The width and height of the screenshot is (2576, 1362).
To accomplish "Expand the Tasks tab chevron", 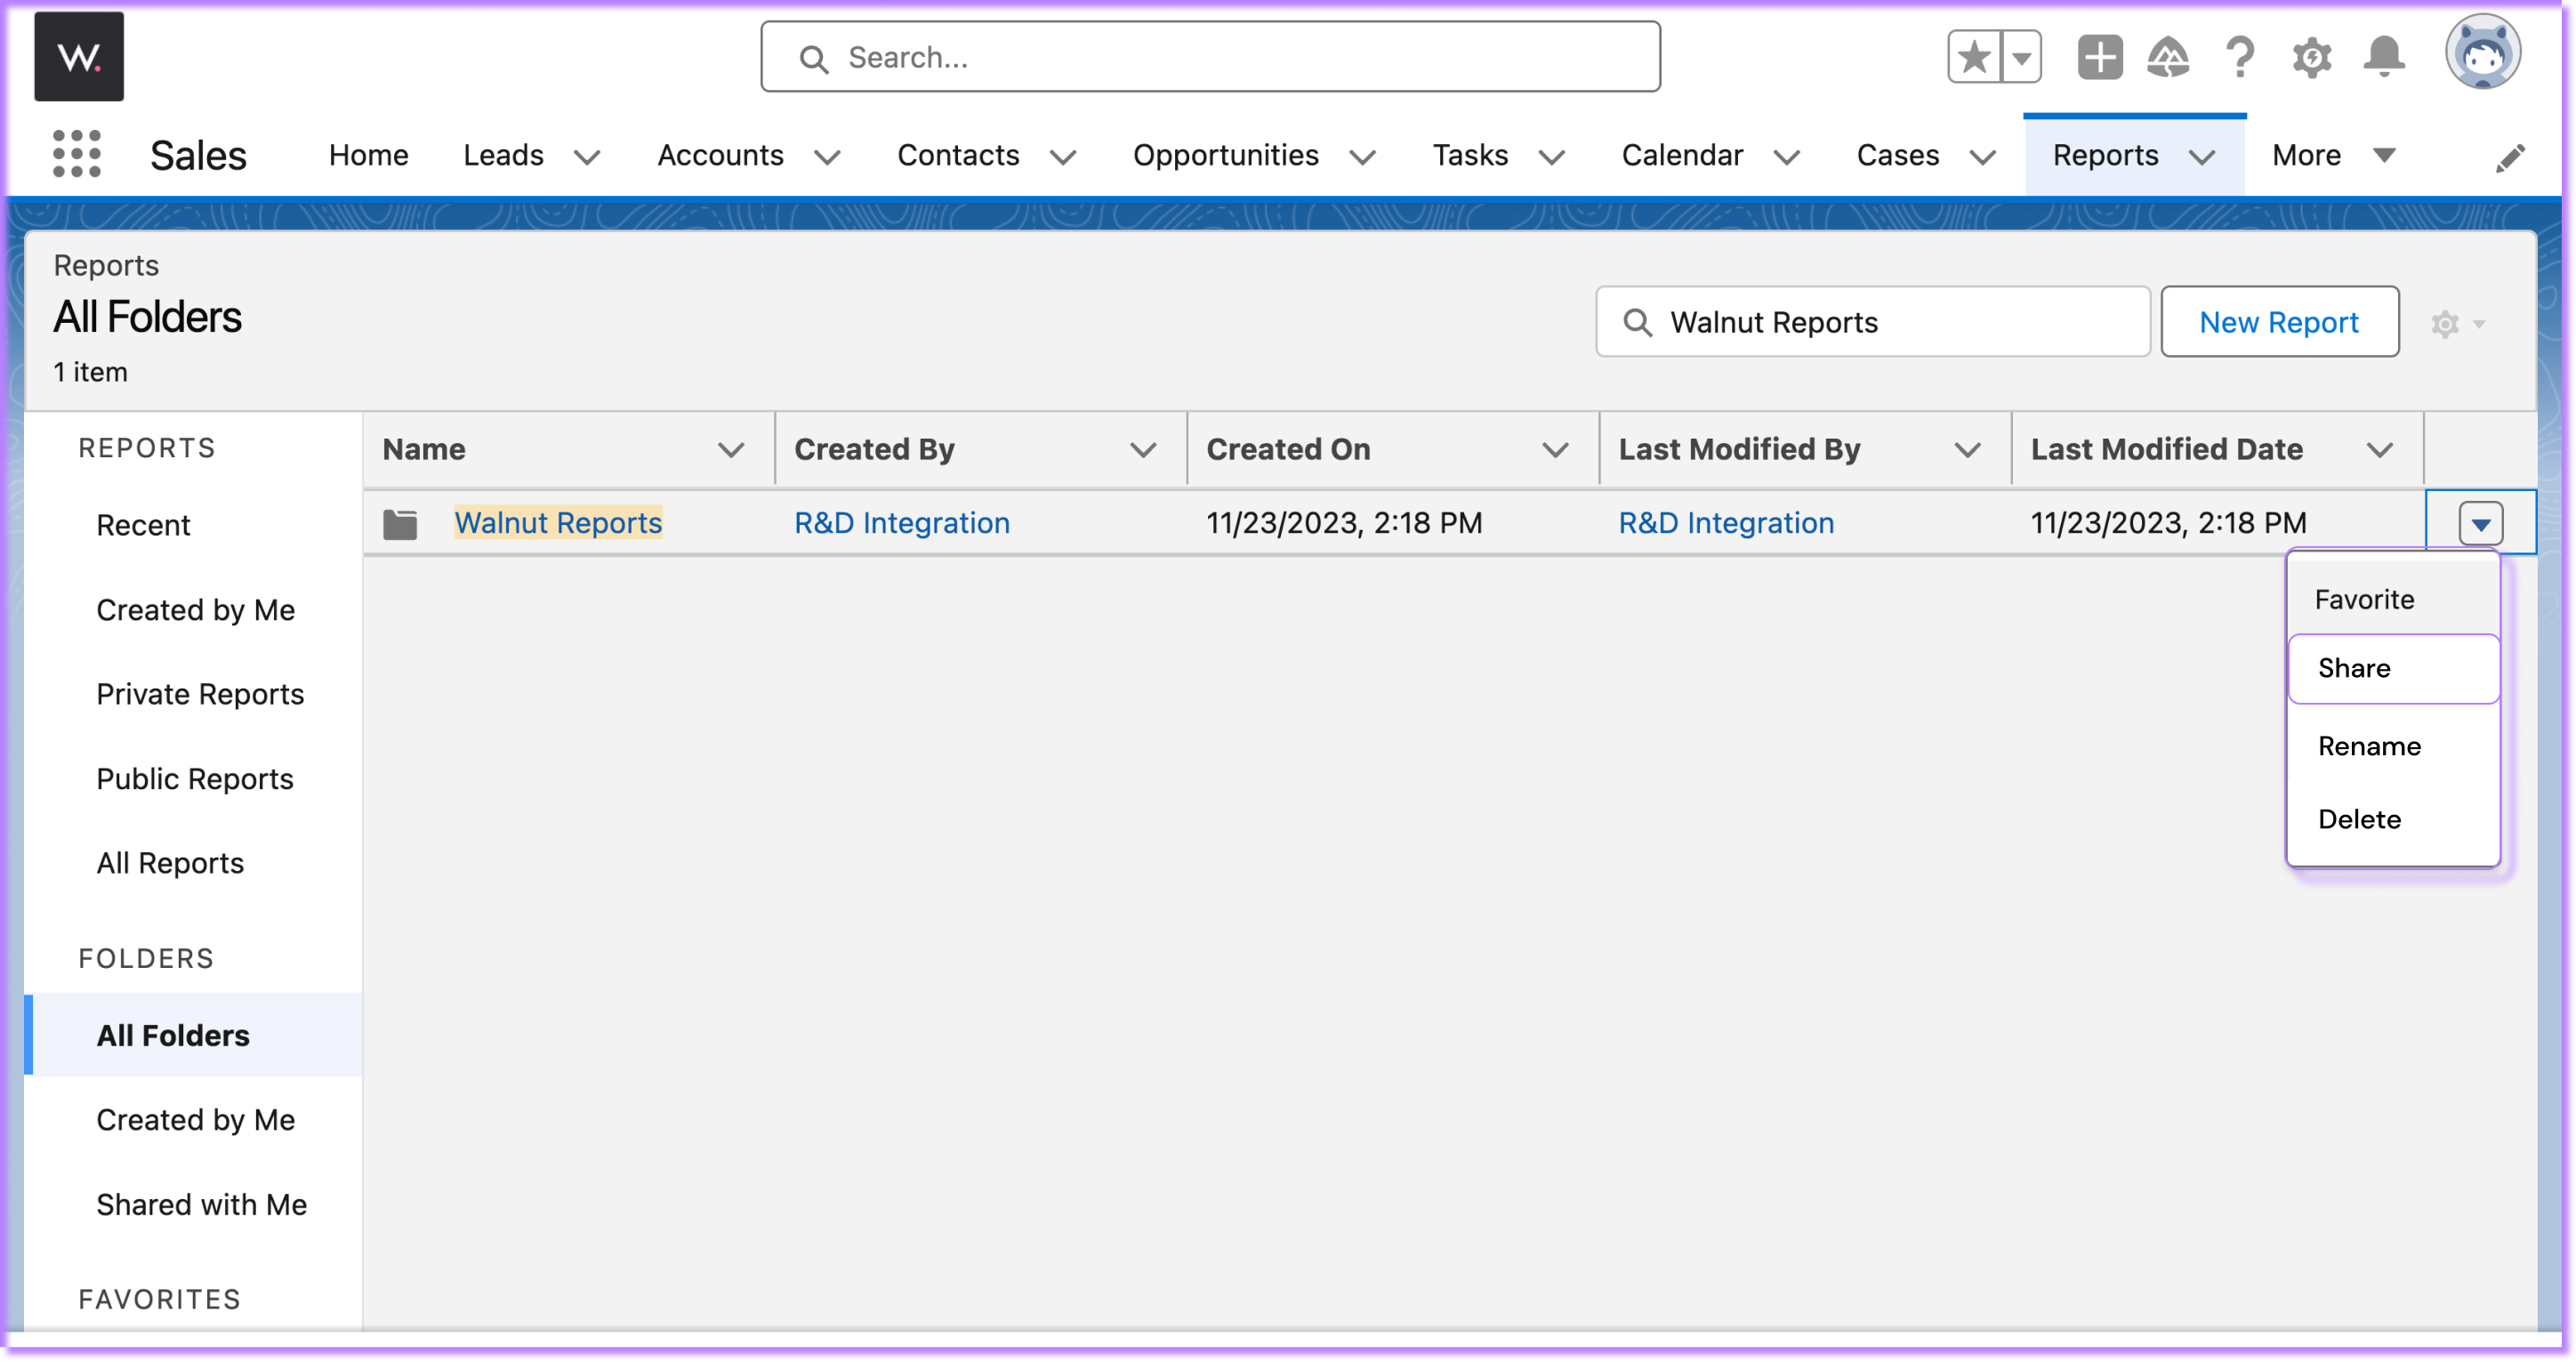I will click(x=1551, y=157).
